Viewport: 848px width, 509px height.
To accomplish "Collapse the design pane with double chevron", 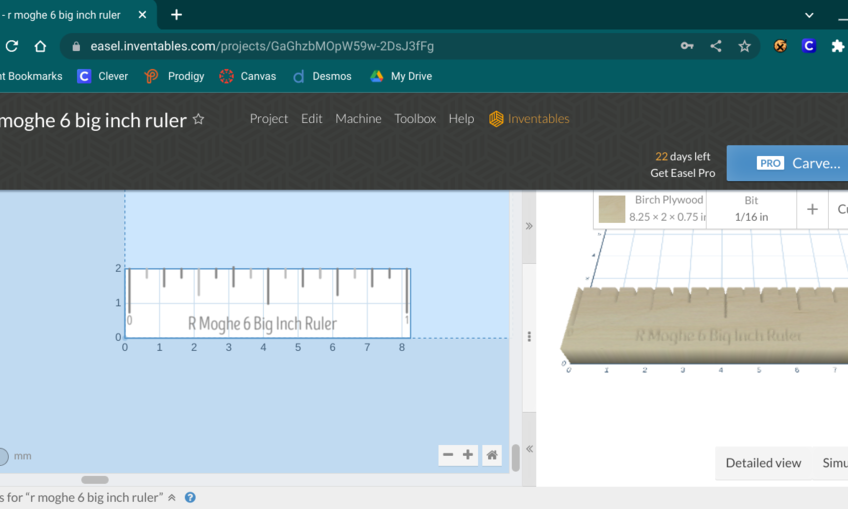I will (529, 226).
